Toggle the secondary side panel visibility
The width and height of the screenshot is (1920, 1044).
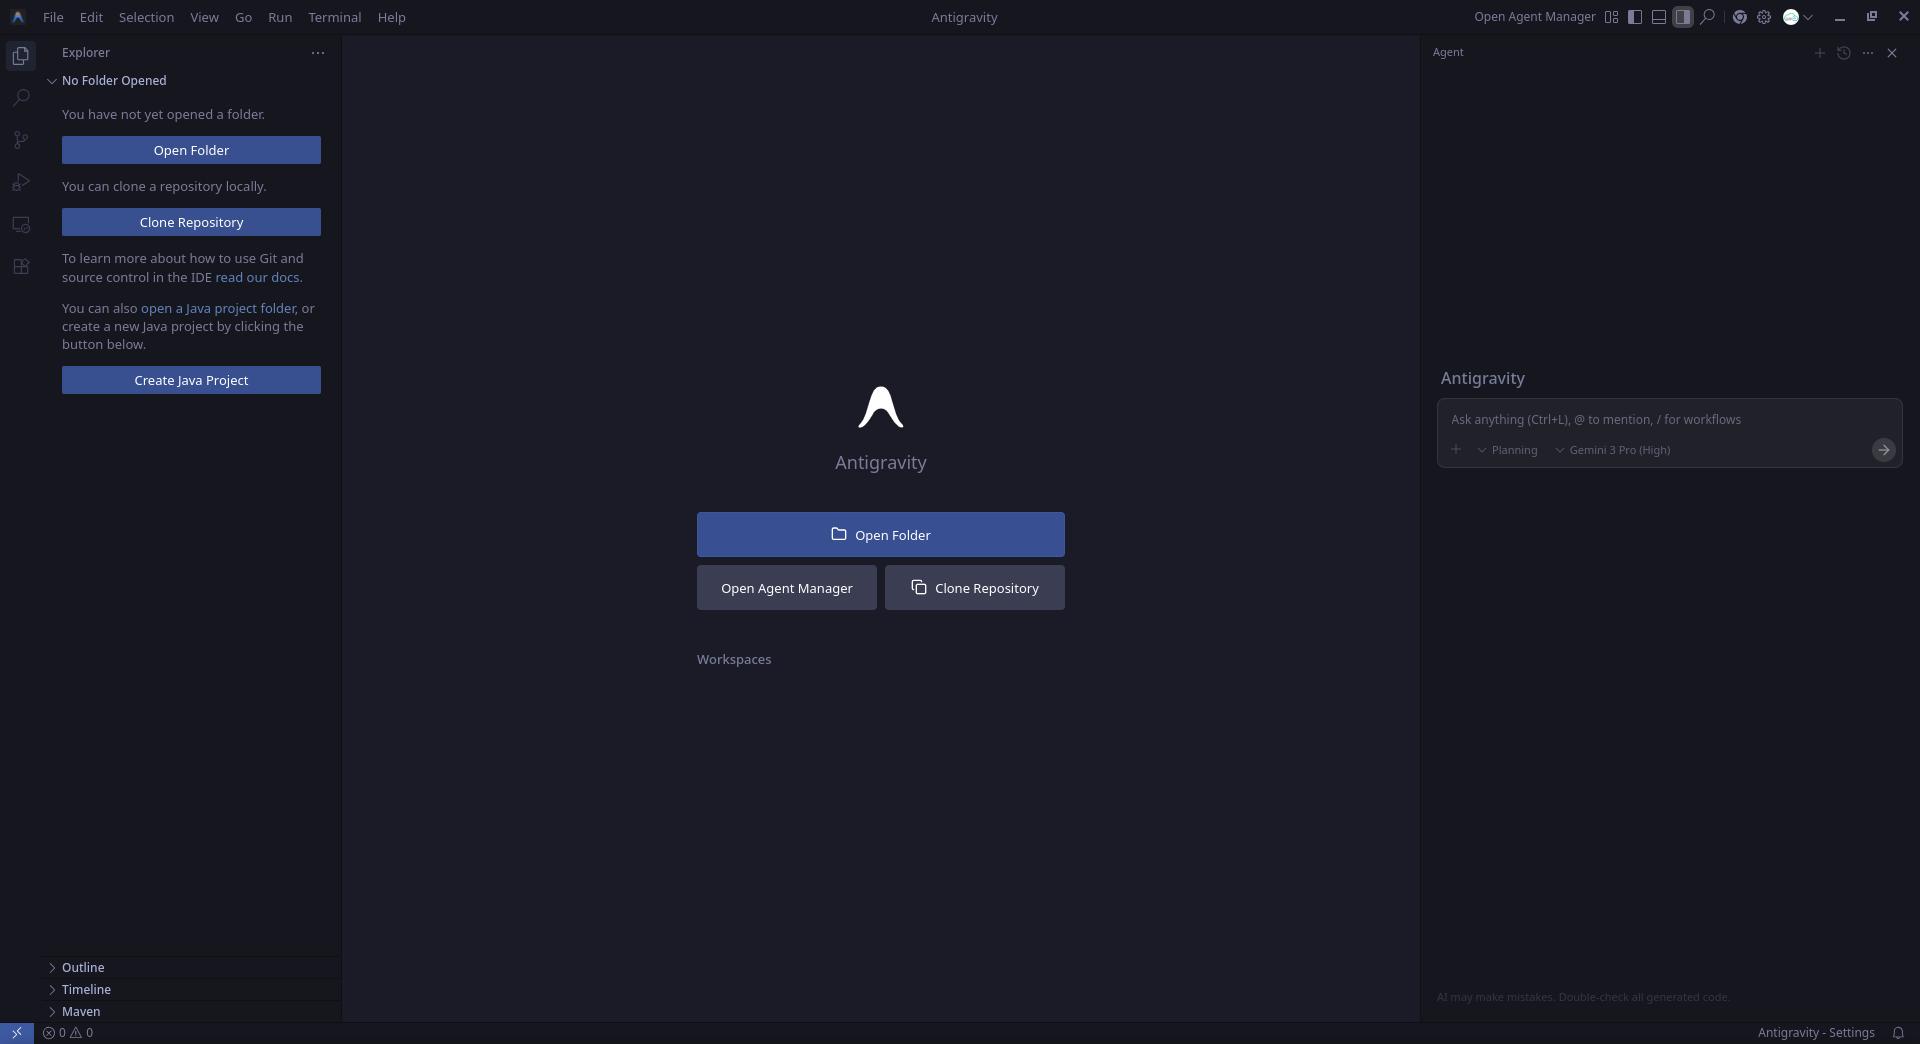(1683, 17)
